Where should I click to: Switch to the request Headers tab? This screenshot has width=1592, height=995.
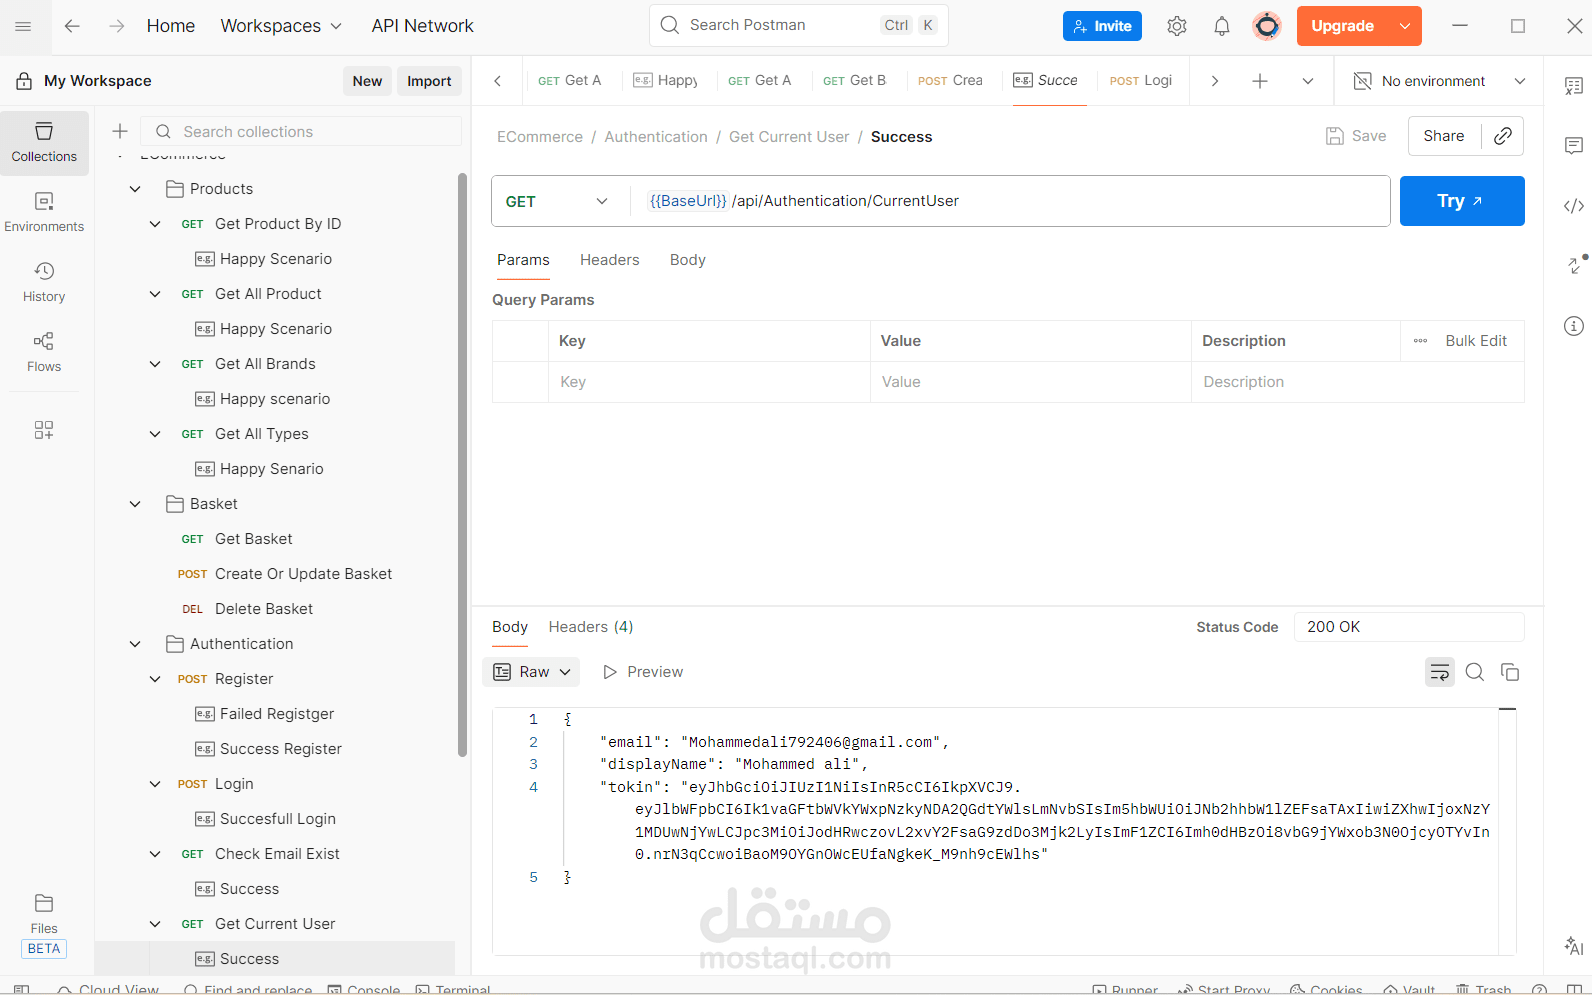click(609, 260)
